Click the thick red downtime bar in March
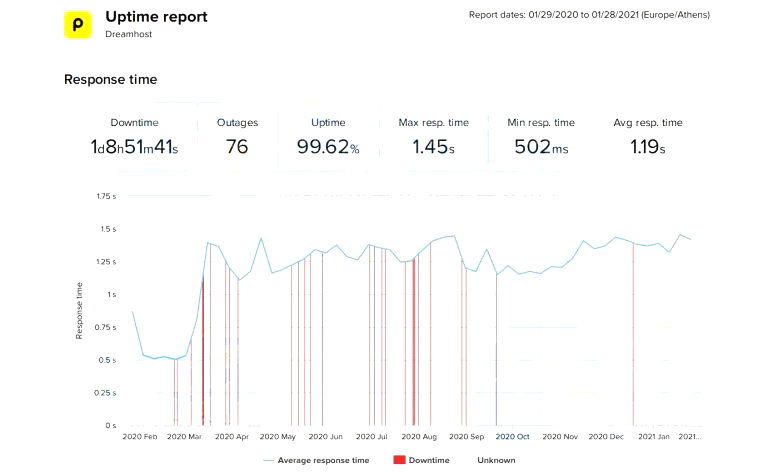The height and width of the screenshot is (472, 768). [203, 350]
